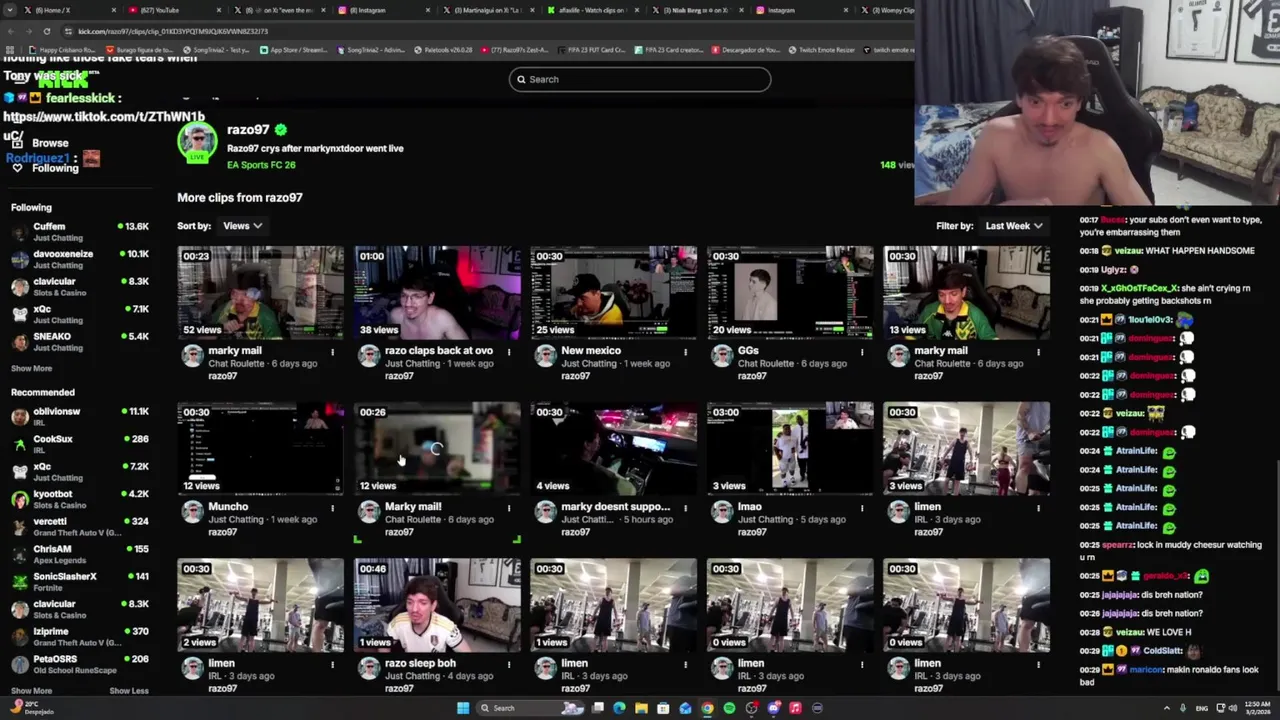Open SNEAKO channel in sidebar
Screen dimensions: 1280x720
point(80,342)
